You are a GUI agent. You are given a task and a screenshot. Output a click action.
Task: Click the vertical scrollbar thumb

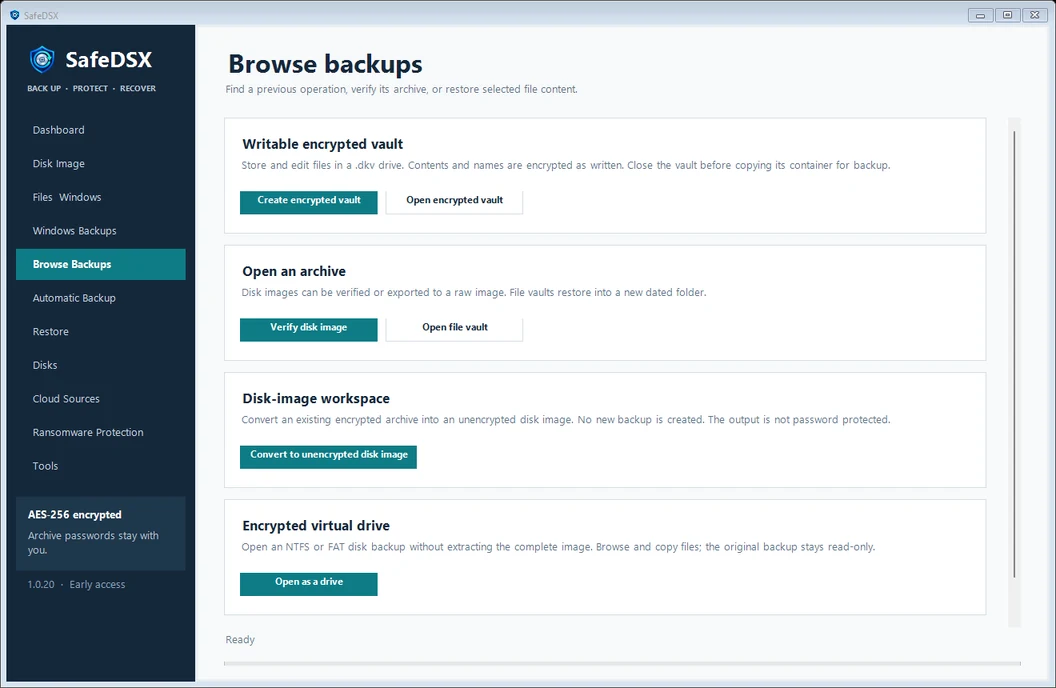point(1014,355)
